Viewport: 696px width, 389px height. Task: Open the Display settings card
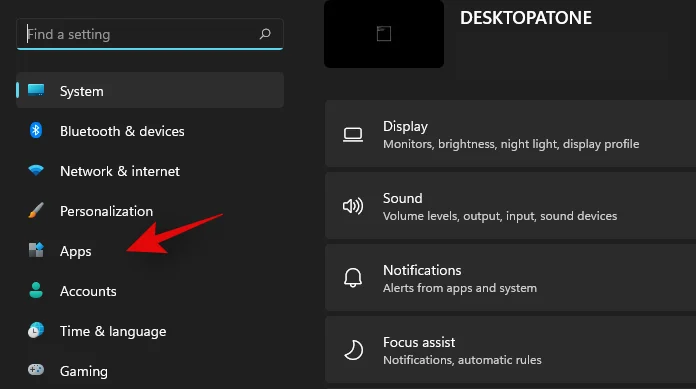tap(510, 134)
